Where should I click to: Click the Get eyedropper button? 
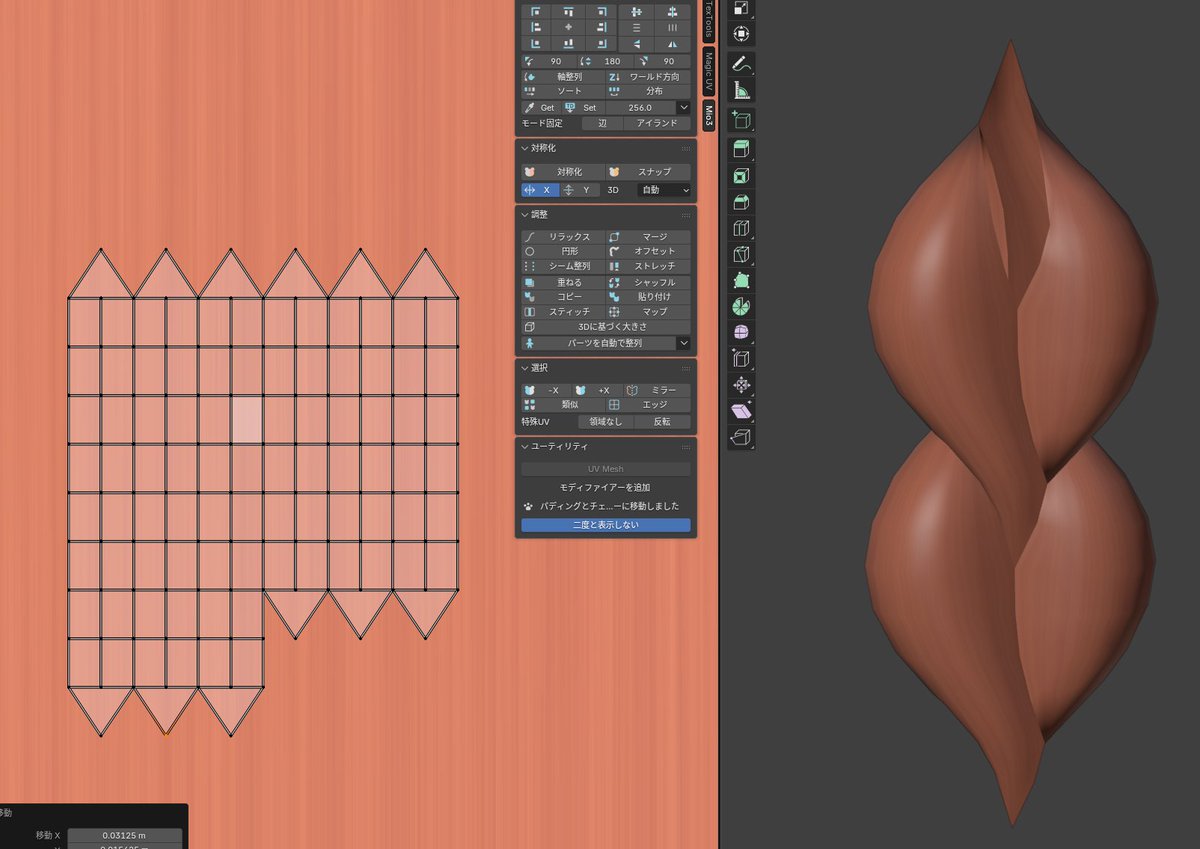click(540, 107)
